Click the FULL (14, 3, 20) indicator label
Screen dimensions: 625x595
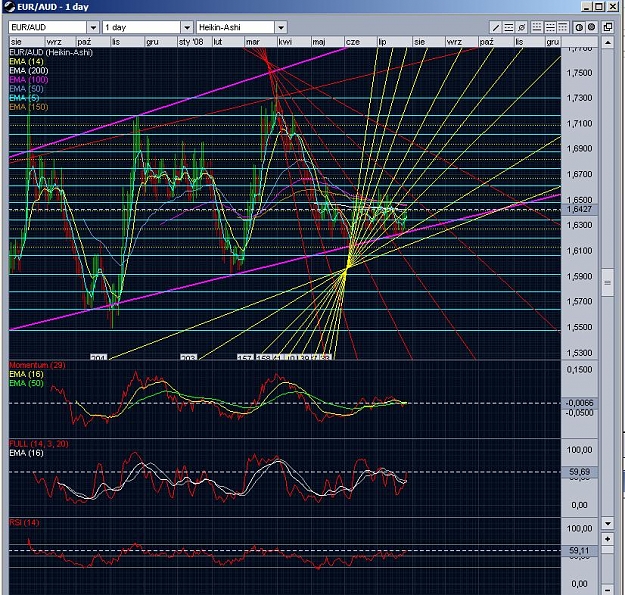39,444
